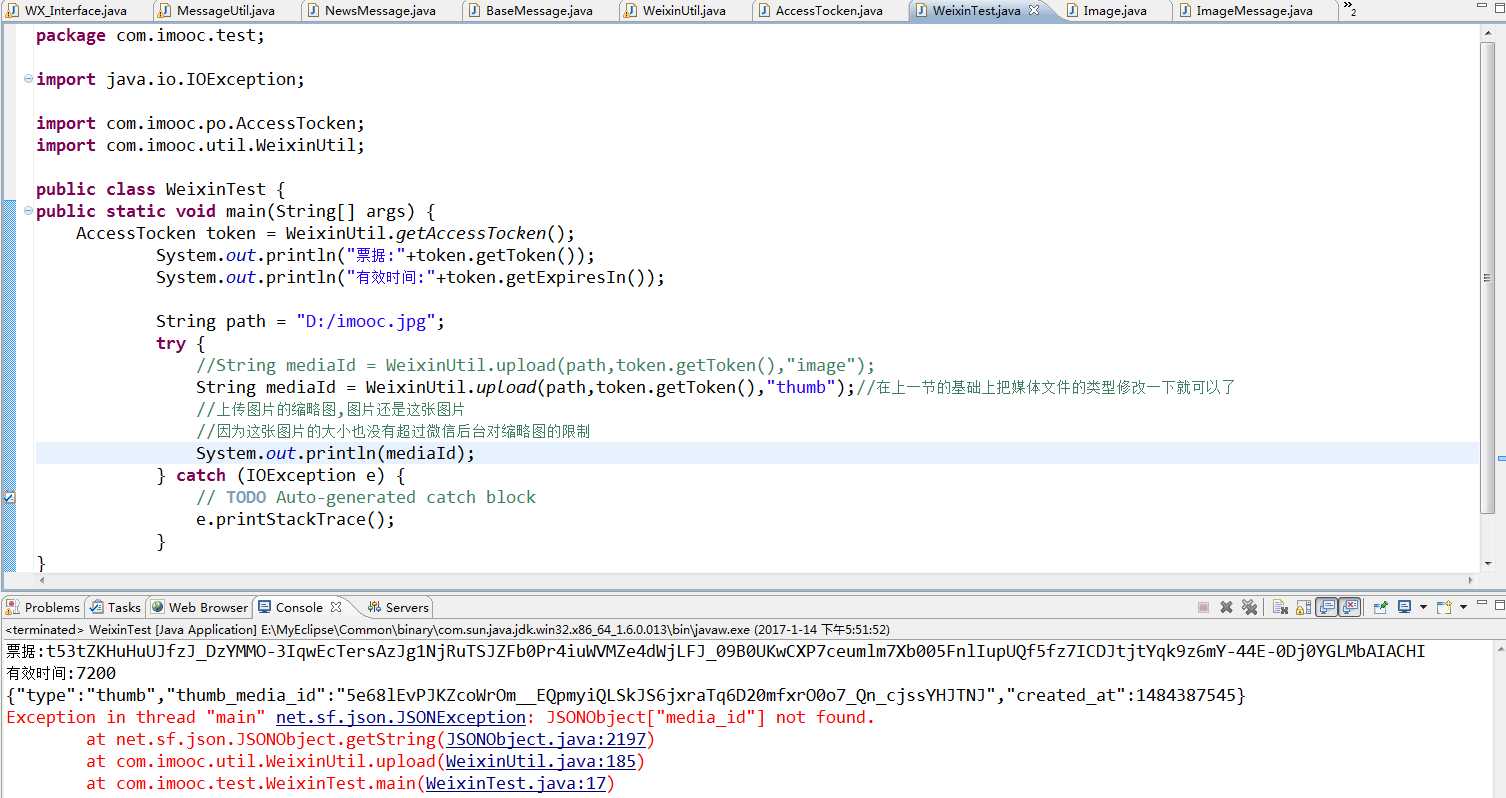Screen dimensions: 1506x798
Task: Click the console JSON output with thumb_media_id
Action: 626,695
